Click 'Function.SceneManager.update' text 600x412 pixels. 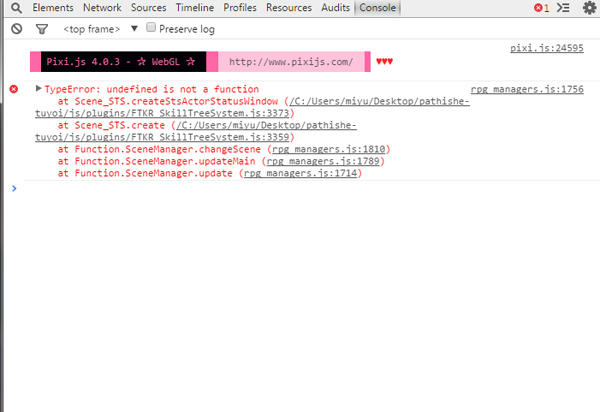[x=153, y=173]
